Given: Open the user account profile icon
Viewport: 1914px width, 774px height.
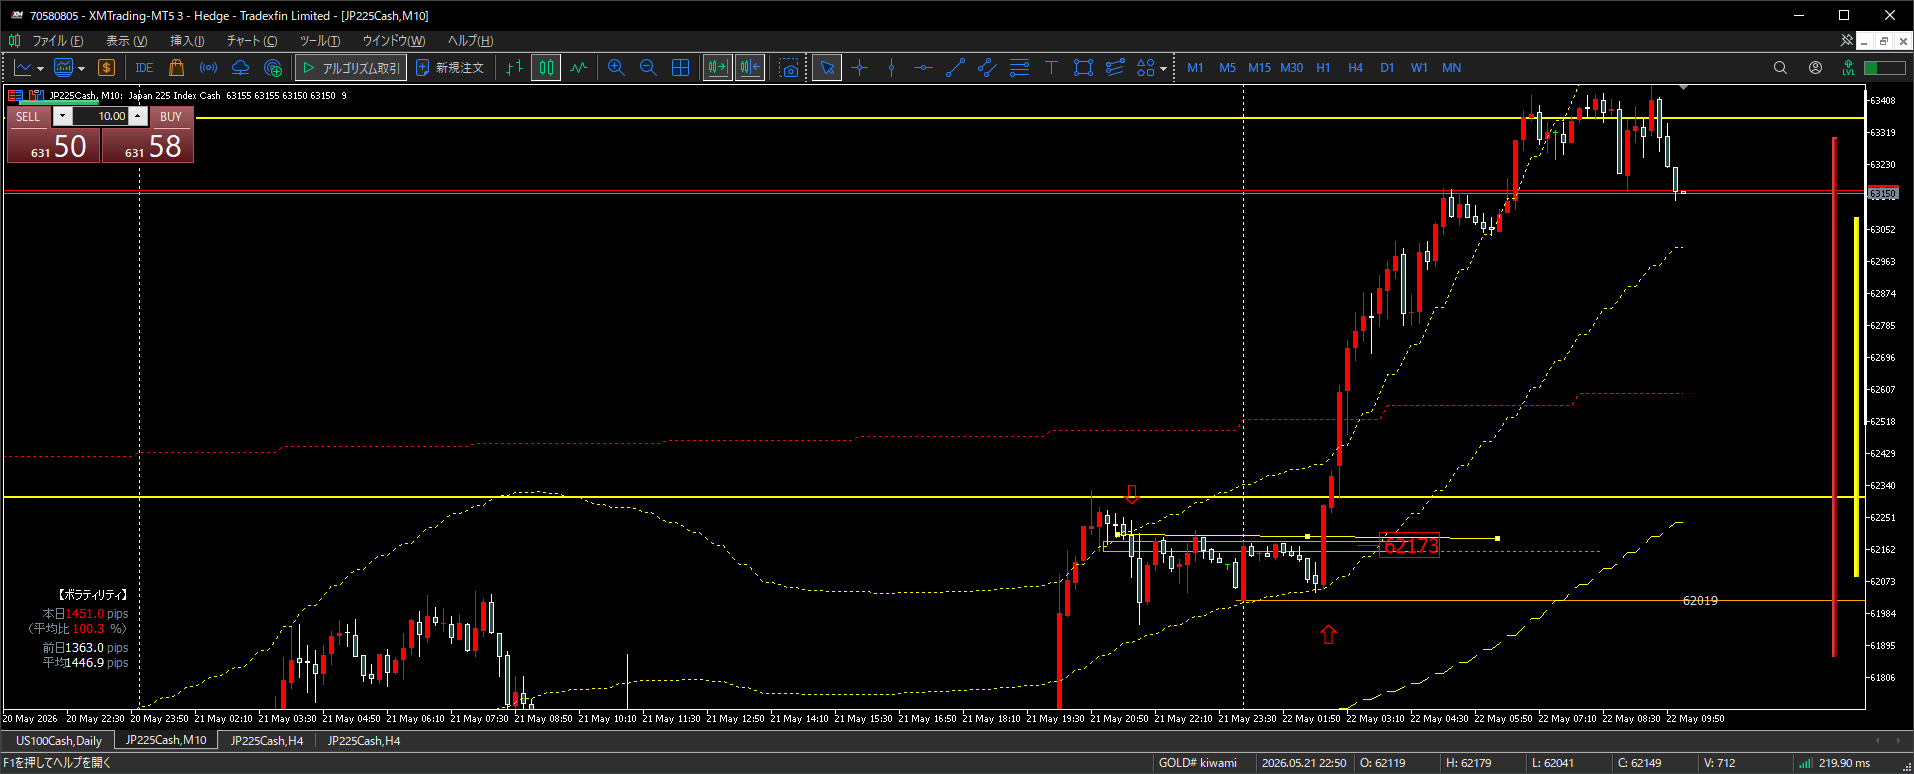Looking at the screenshot, I should point(1815,68).
